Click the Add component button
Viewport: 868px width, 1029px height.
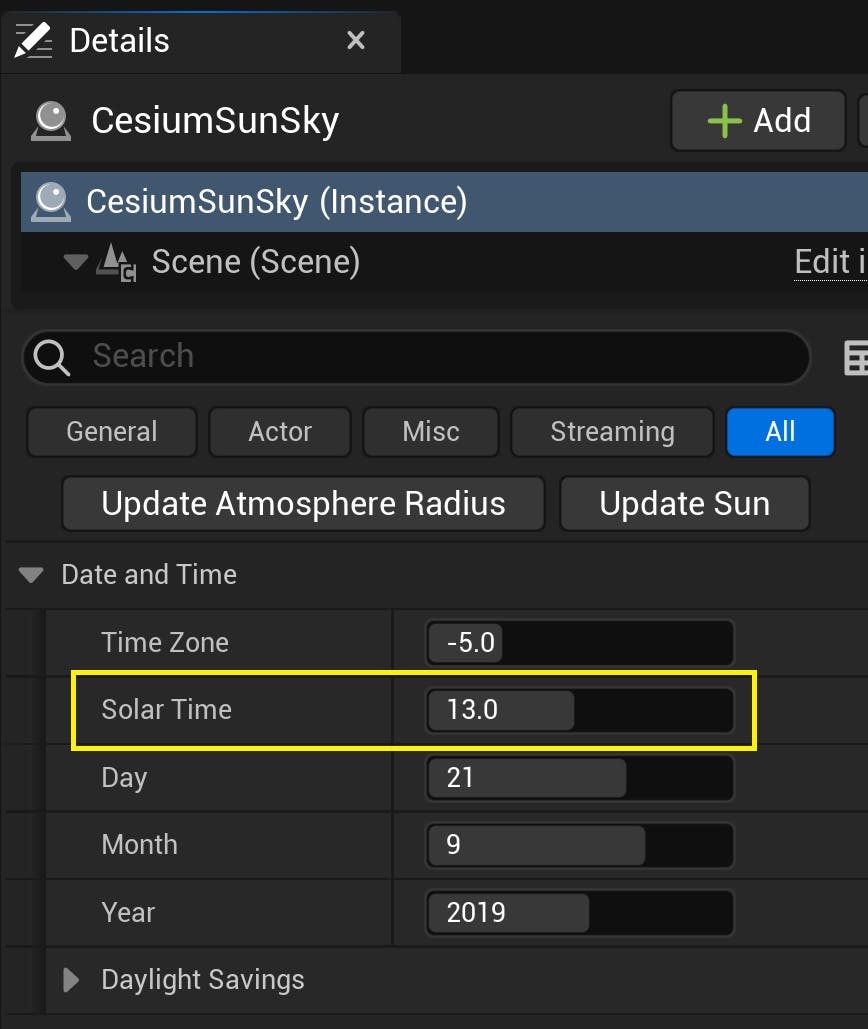click(x=758, y=121)
